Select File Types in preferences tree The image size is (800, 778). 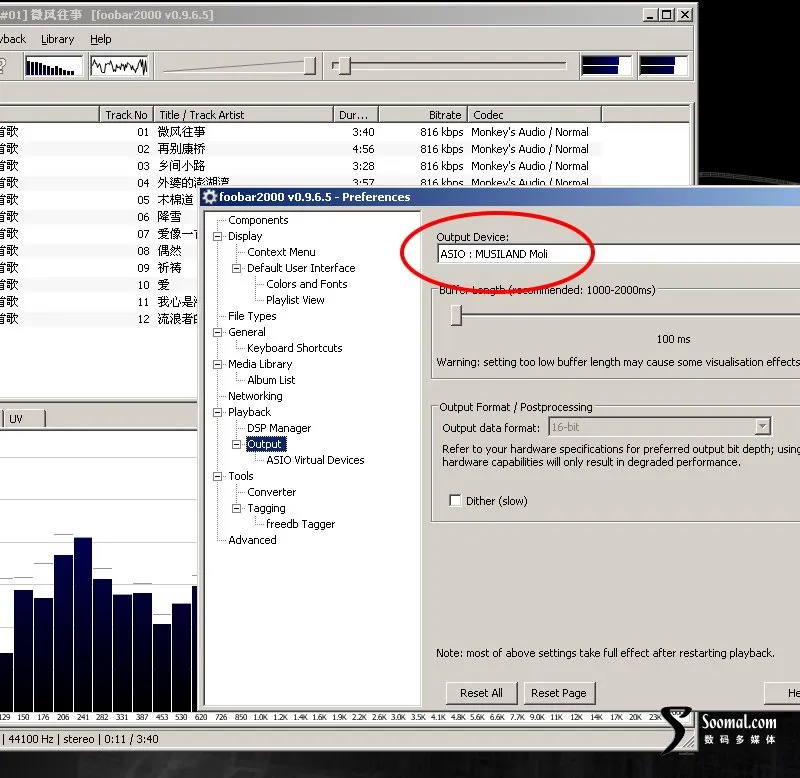click(252, 316)
